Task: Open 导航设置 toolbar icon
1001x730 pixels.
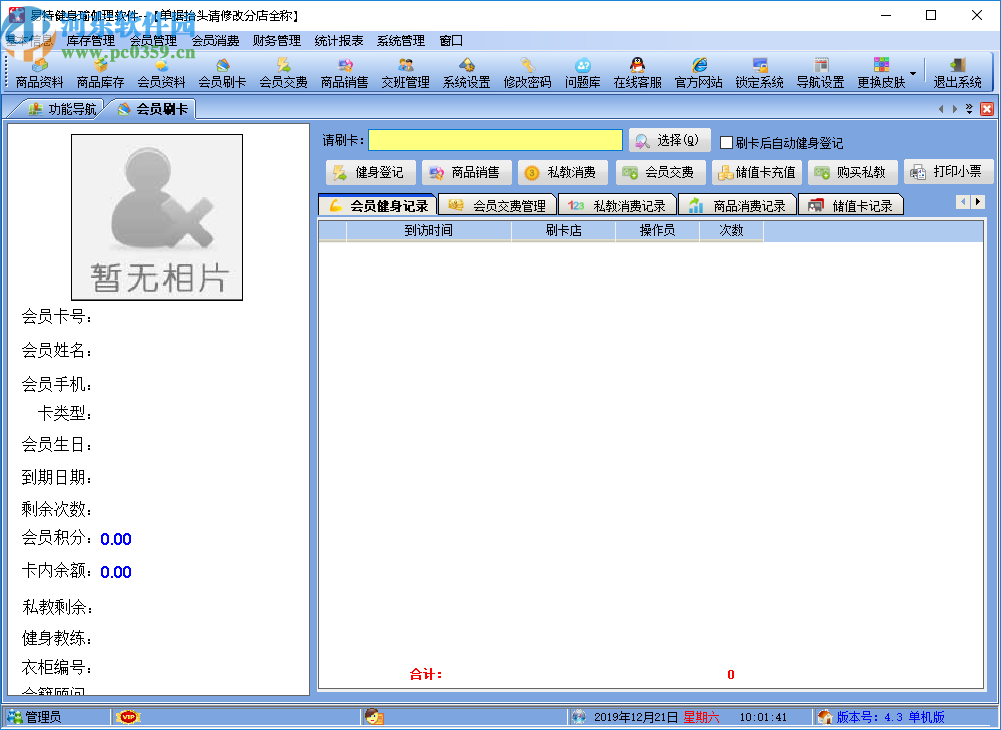Action: [x=820, y=73]
